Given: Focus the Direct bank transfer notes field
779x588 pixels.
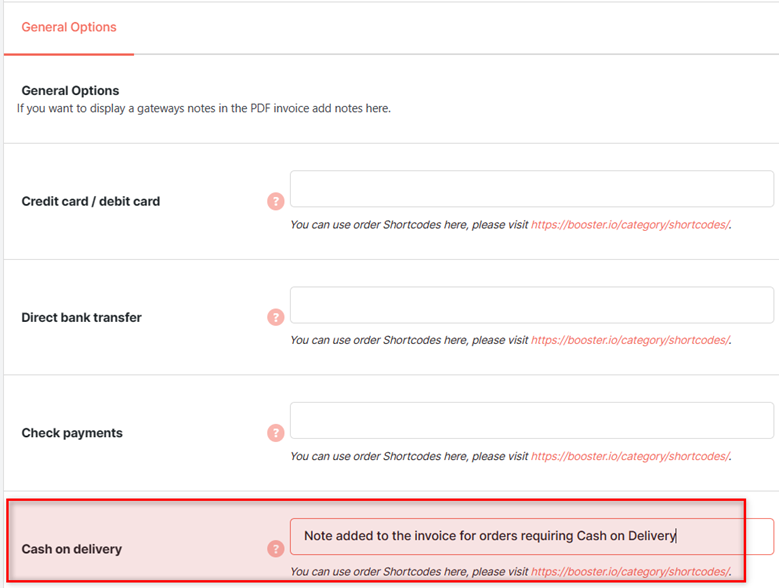Looking at the screenshot, I should [x=532, y=305].
